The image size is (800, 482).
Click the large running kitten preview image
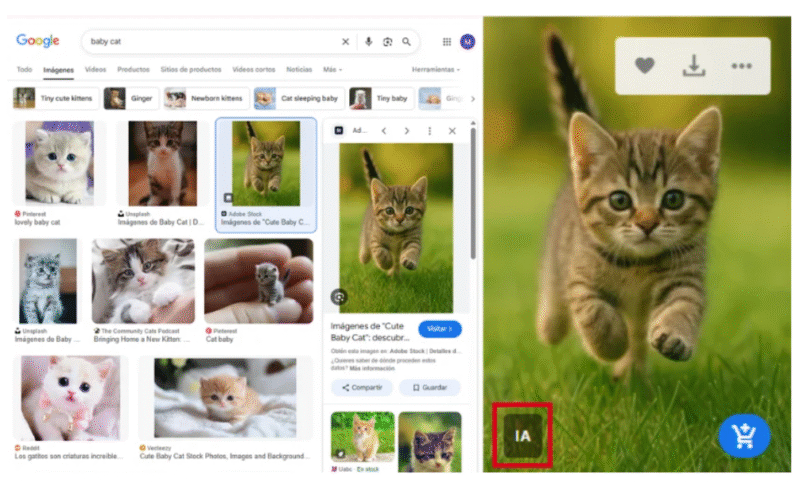point(396,227)
